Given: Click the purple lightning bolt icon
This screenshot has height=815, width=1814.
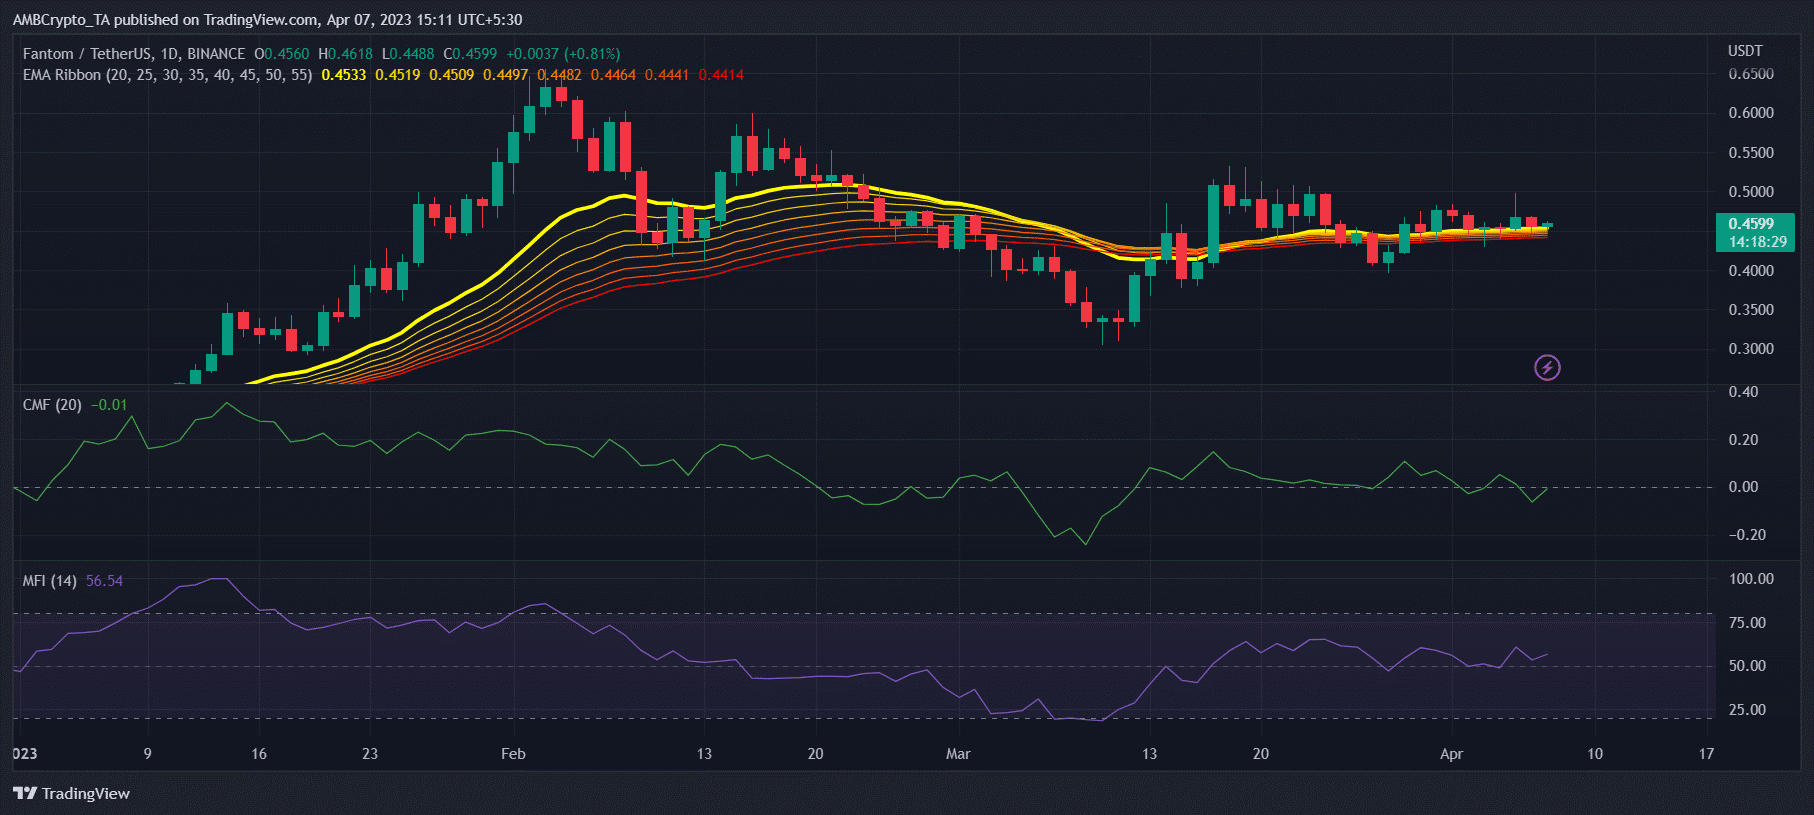Looking at the screenshot, I should click(1547, 368).
